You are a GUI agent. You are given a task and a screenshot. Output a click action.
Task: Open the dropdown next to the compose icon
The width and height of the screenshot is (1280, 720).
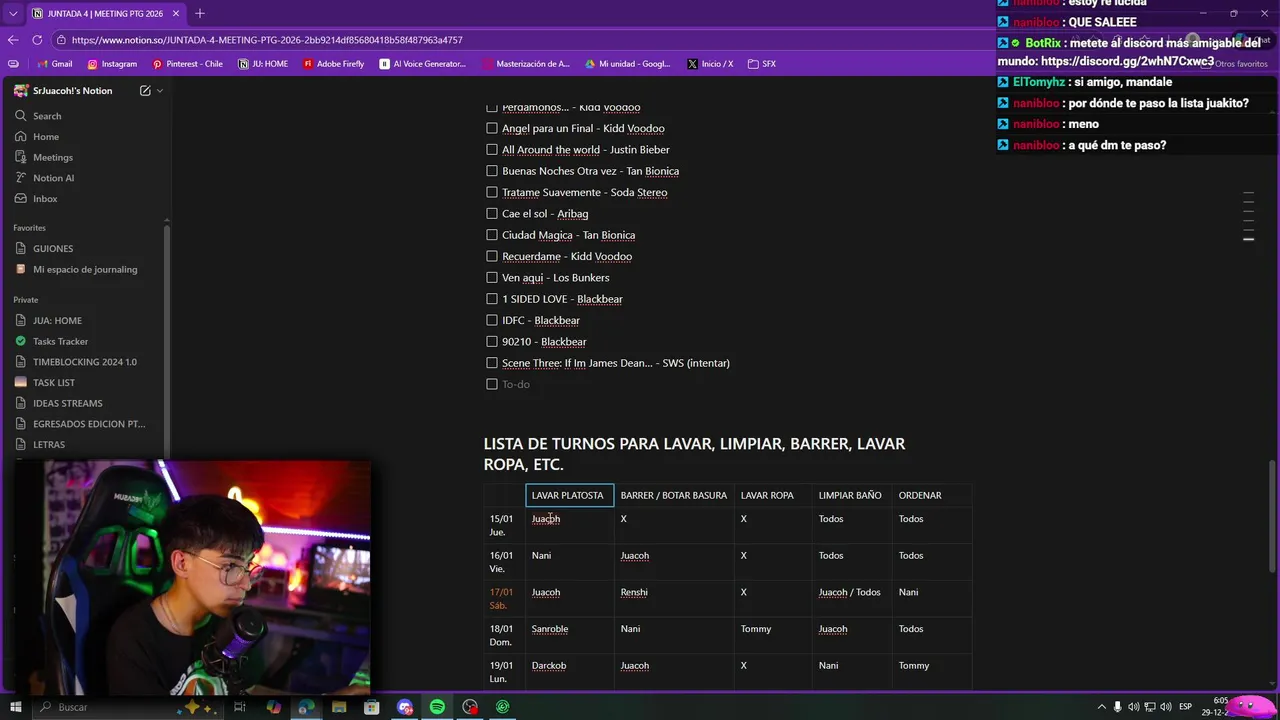point(160,91)
